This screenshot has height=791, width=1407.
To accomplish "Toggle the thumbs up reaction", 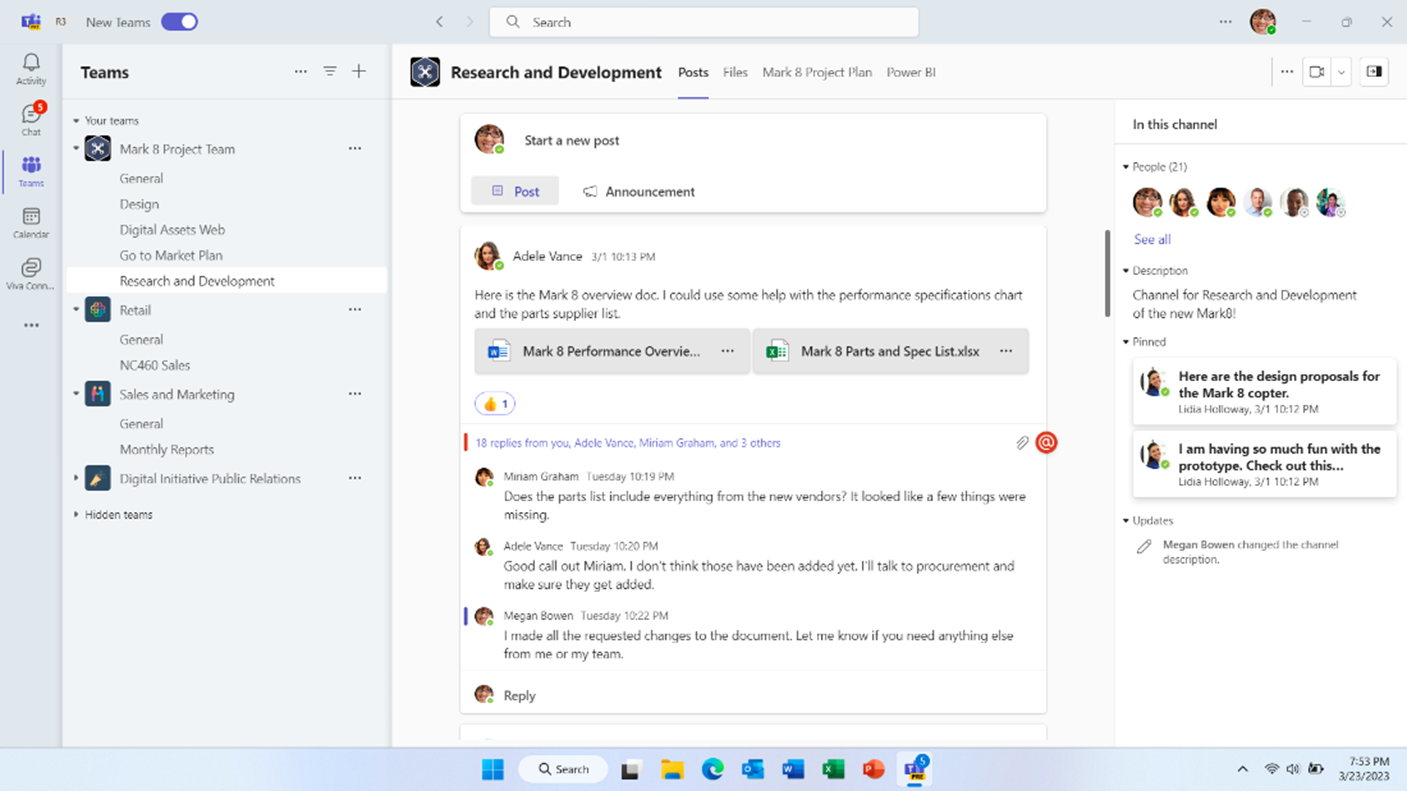I will (495, 404).
